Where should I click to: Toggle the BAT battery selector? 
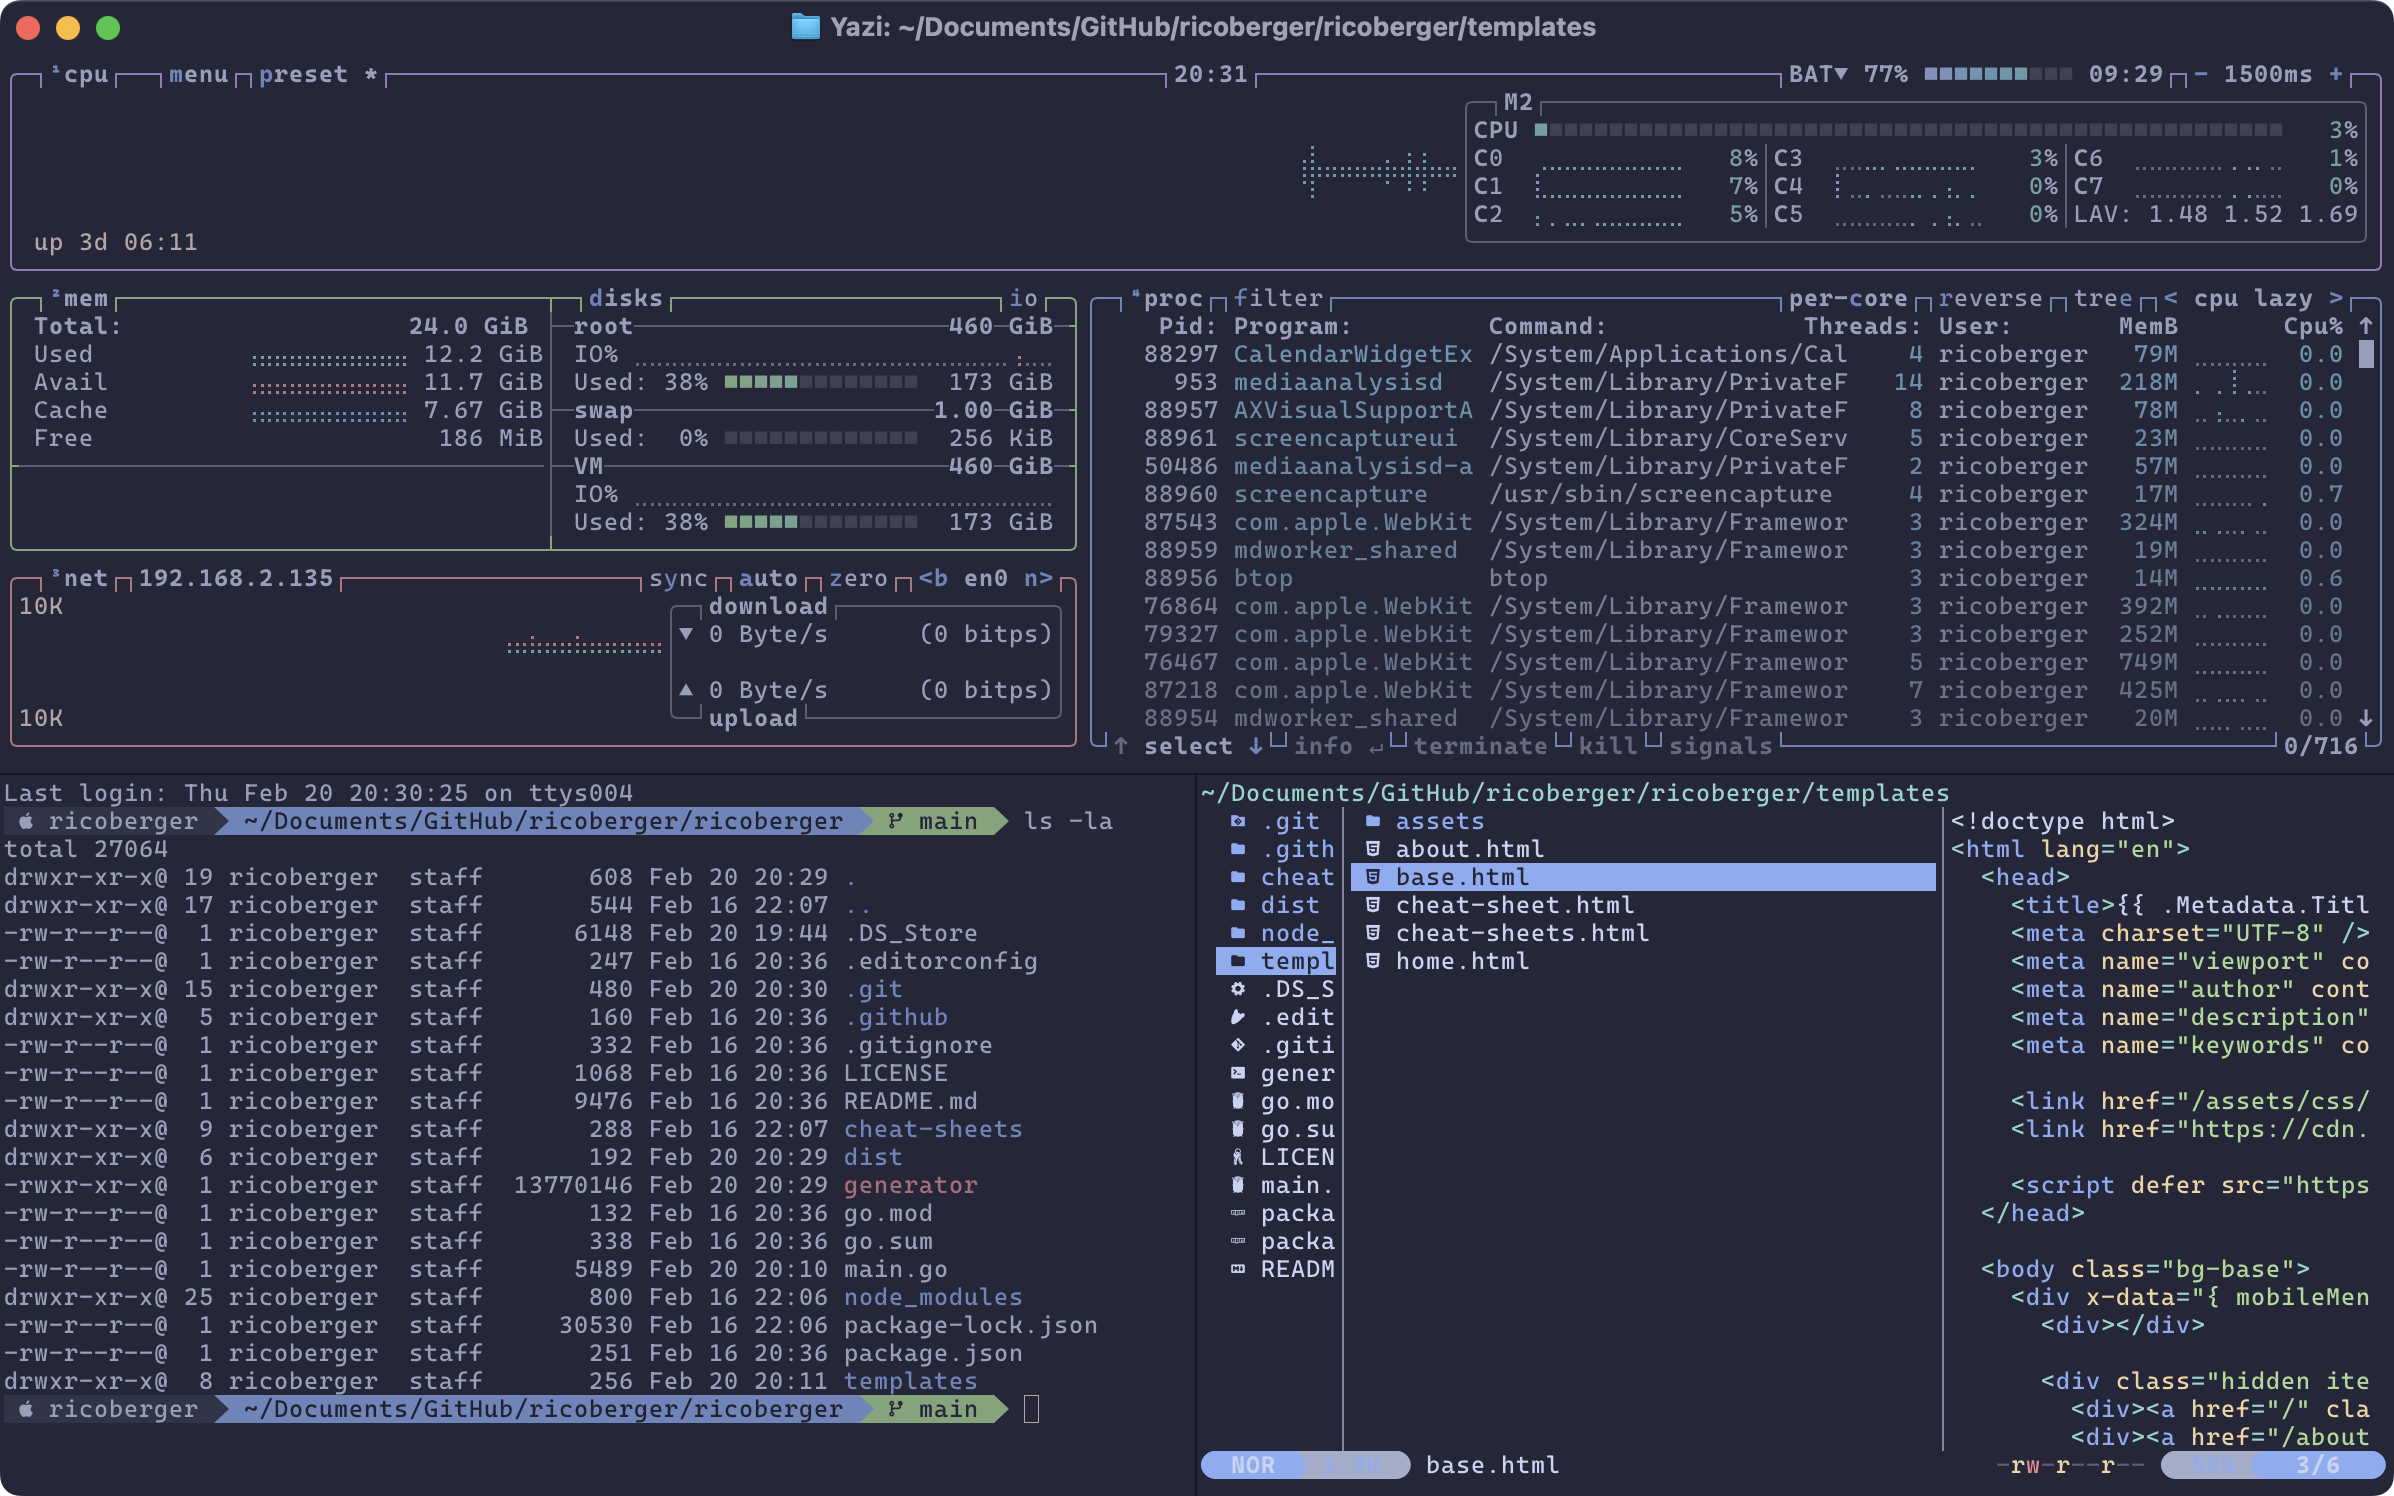(1818, 74)
